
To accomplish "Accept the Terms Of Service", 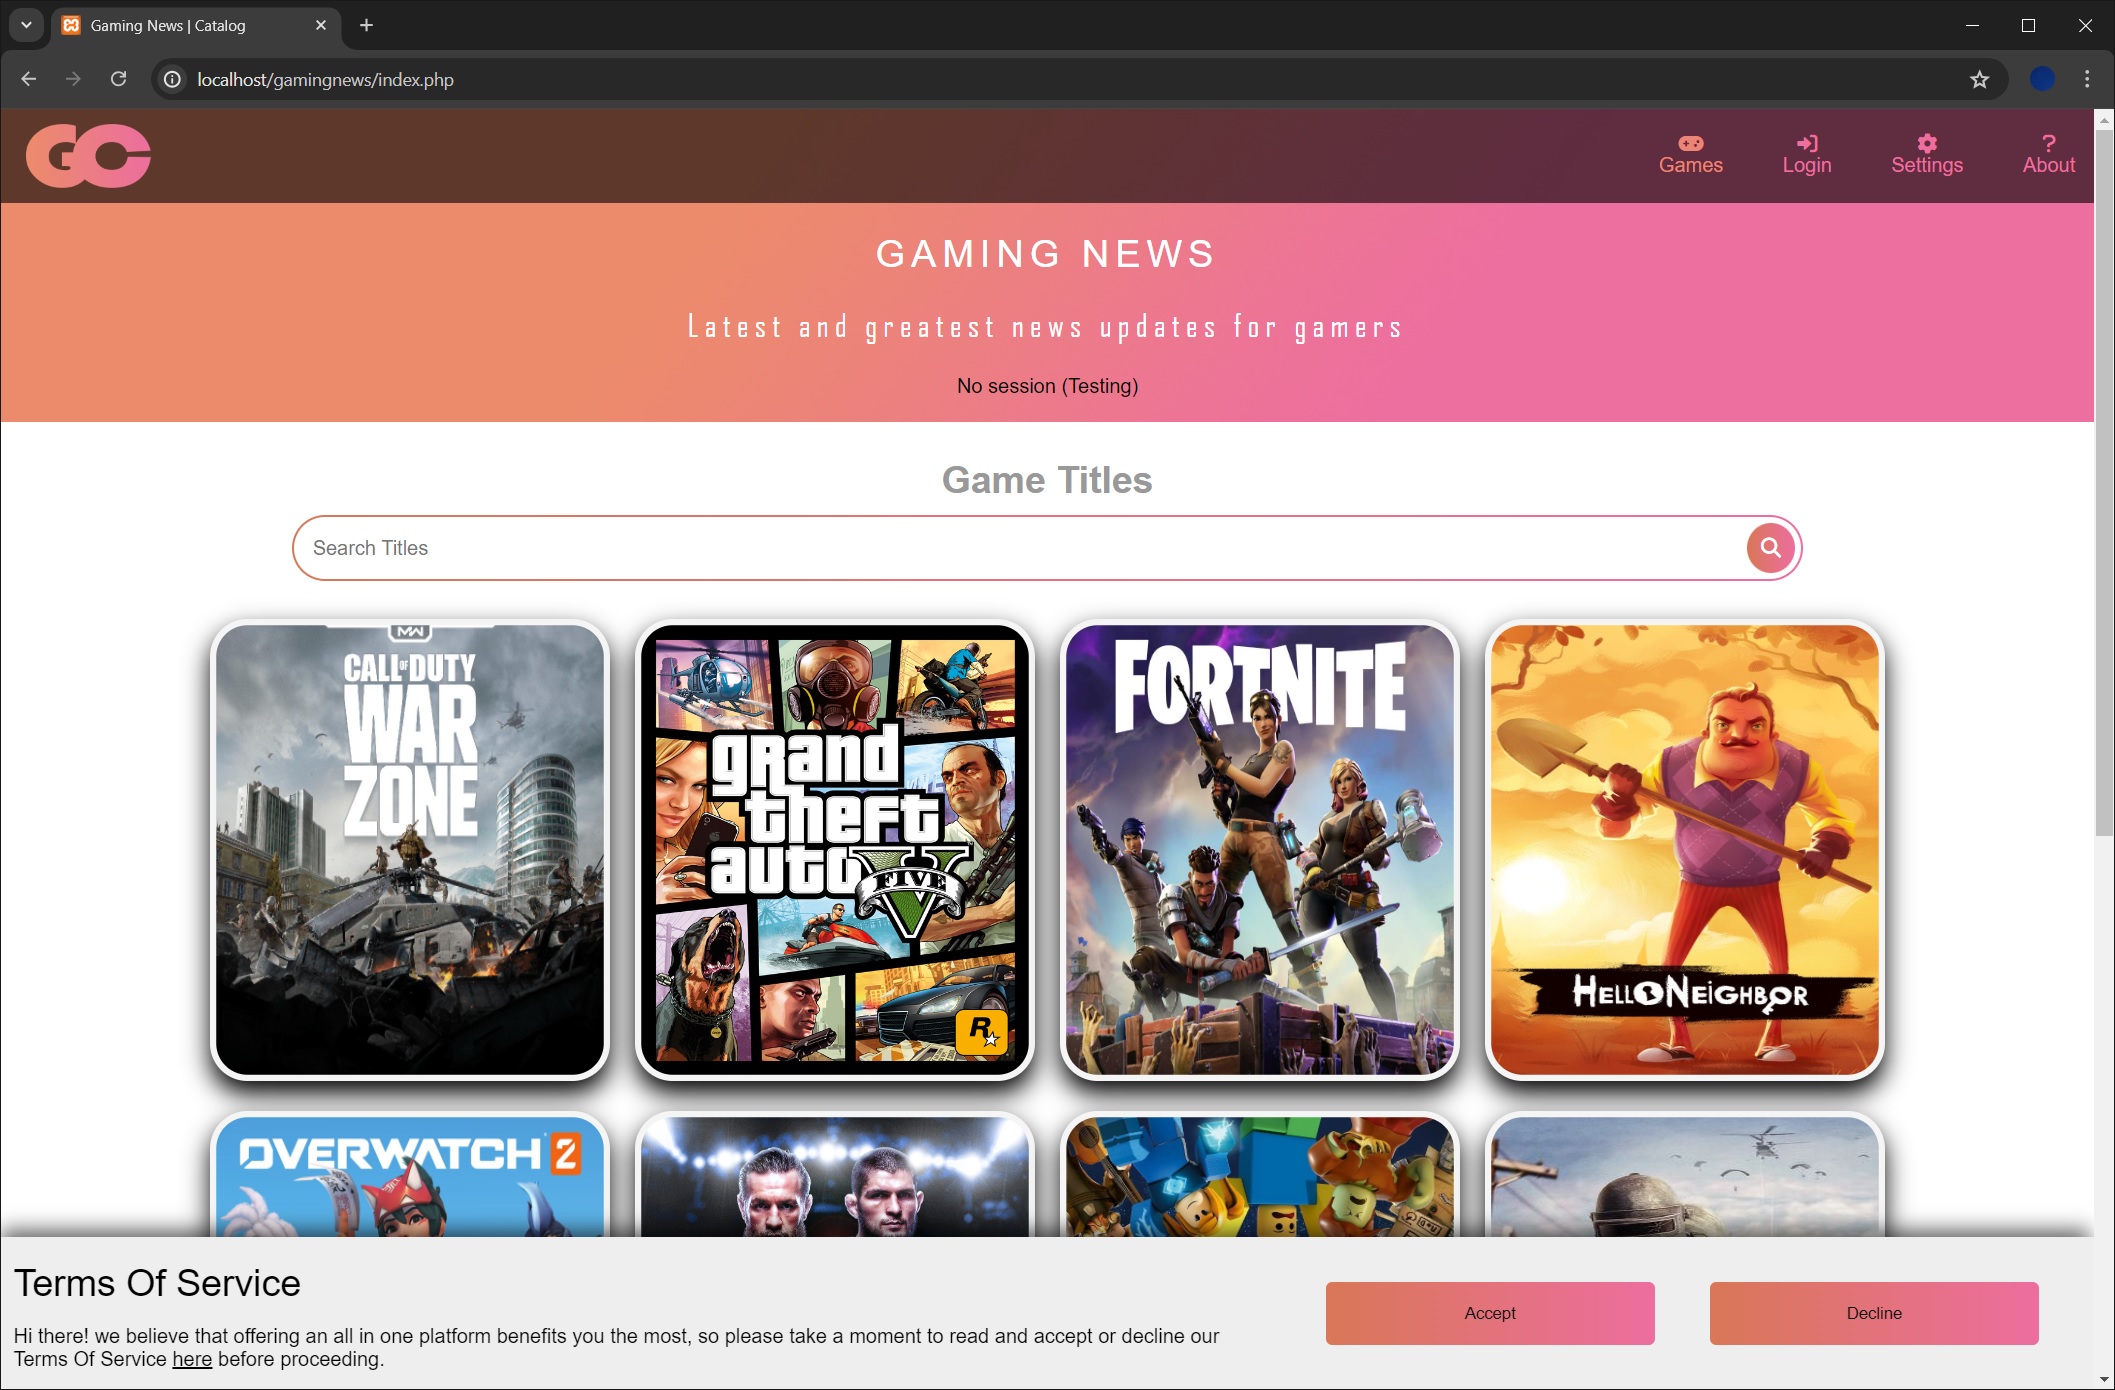I will coord(1490,1313).
